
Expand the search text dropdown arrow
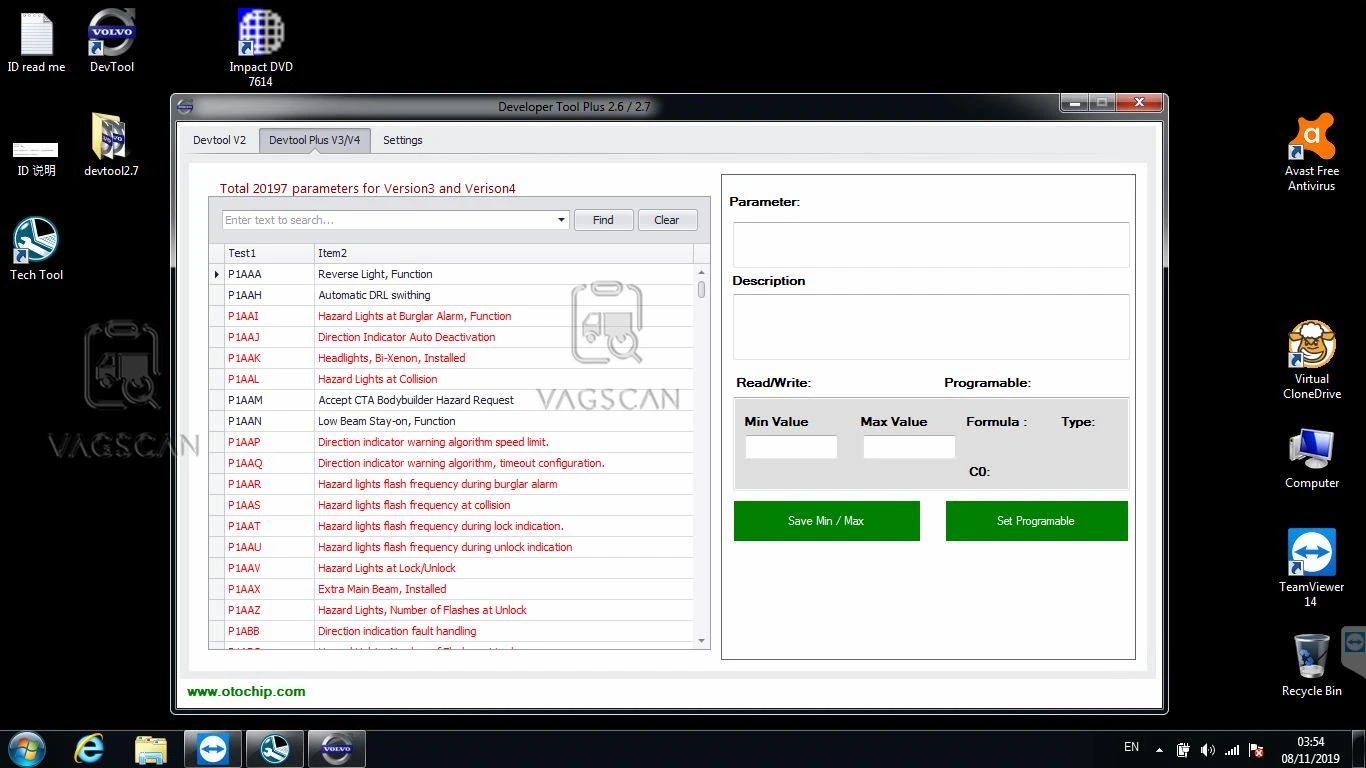(561, 220)
